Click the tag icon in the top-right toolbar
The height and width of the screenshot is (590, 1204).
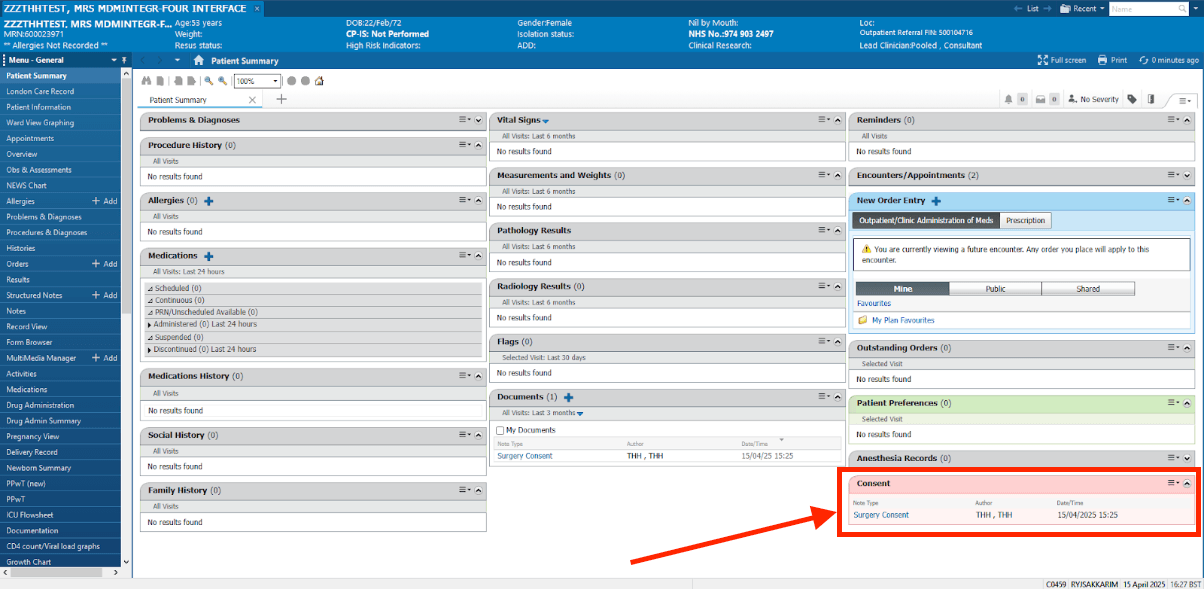(x=1132, y=99)
